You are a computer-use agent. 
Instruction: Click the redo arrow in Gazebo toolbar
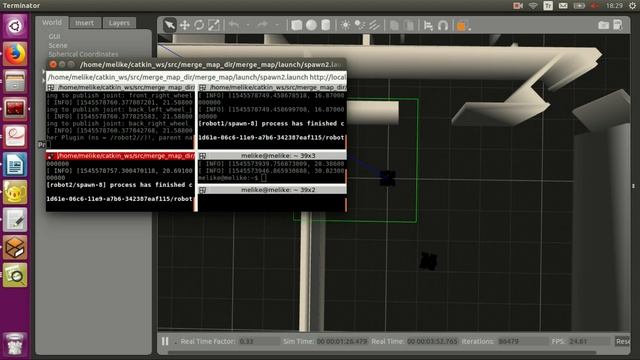coord(262,25)
